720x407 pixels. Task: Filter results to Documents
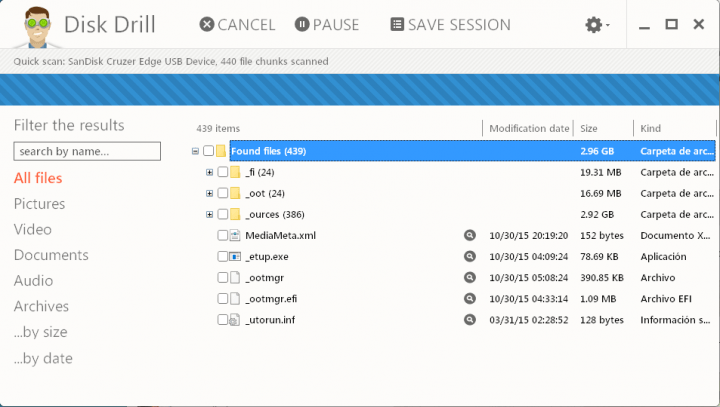[x=51, y=255]
